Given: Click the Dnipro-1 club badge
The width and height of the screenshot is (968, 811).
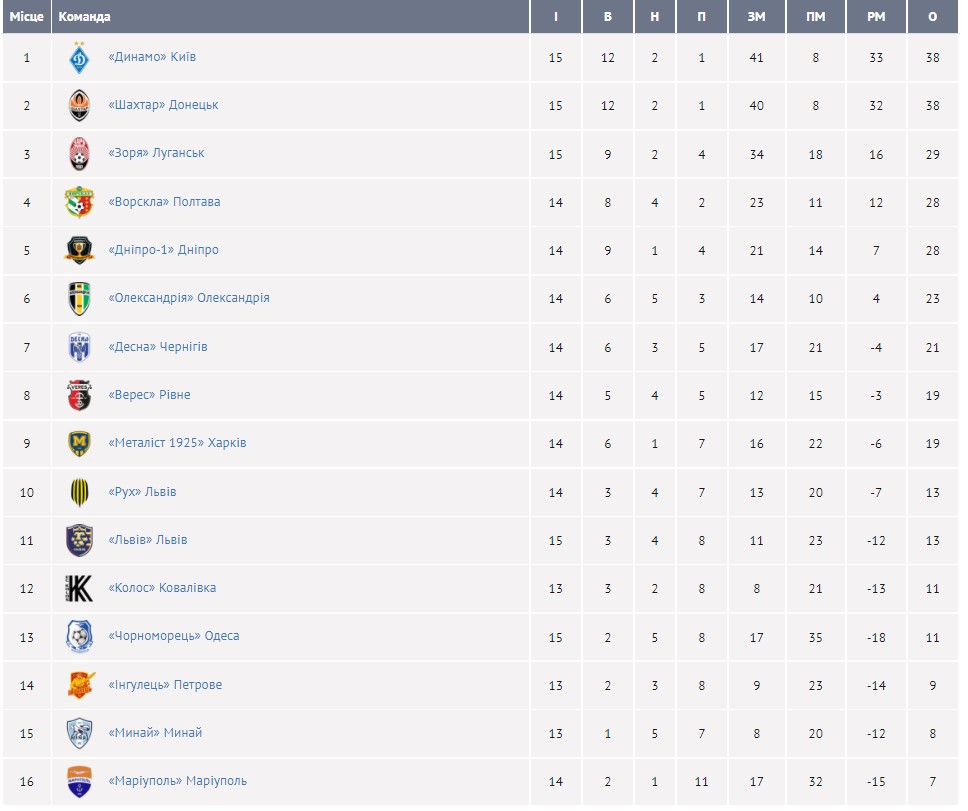Looking at the screenshot, I should pos(79,250).
